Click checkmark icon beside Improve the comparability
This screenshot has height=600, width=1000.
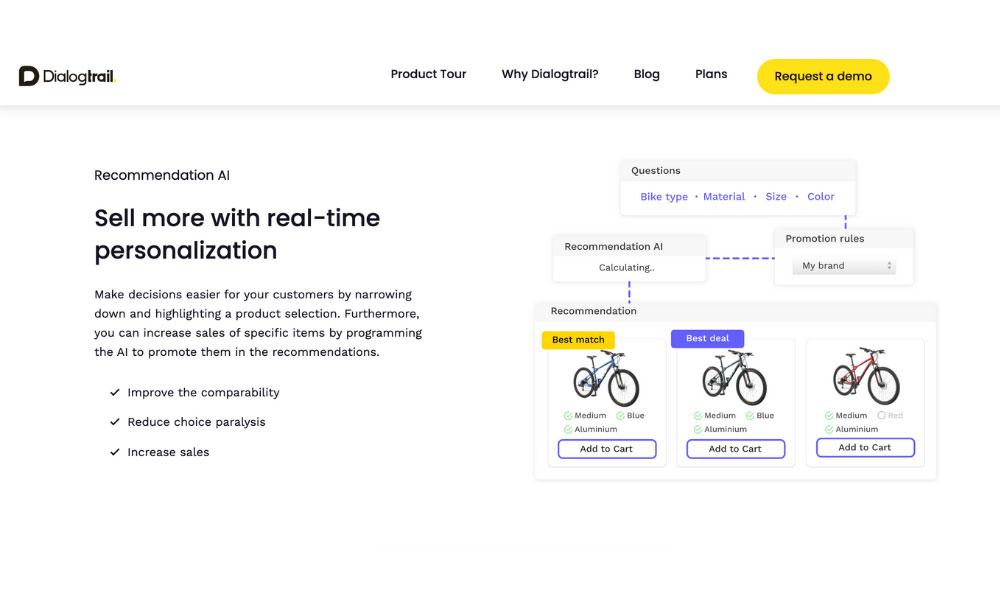coord(115,393)
